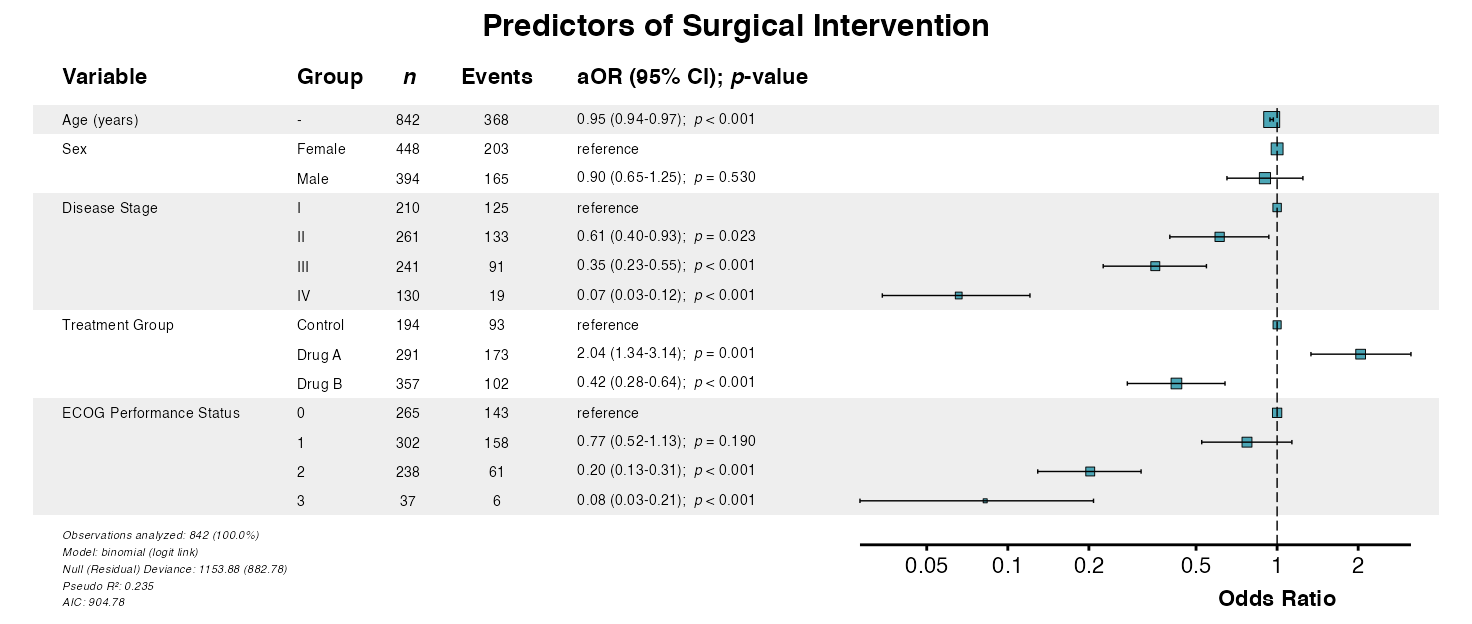Click the Drug B odds ratio marker
The height and width of the screenshot is (624, 1472).
[x=1176, y=383]
